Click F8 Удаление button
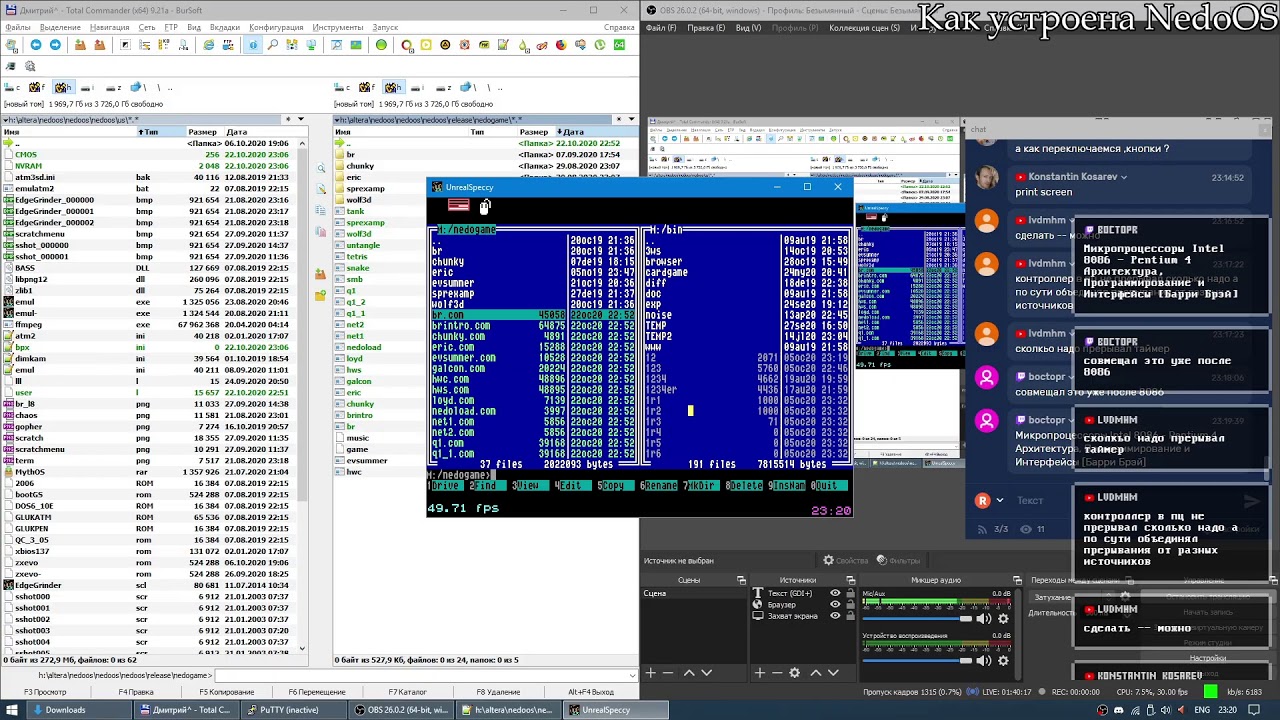The image size is (1280, 720). tap(498, 692)
